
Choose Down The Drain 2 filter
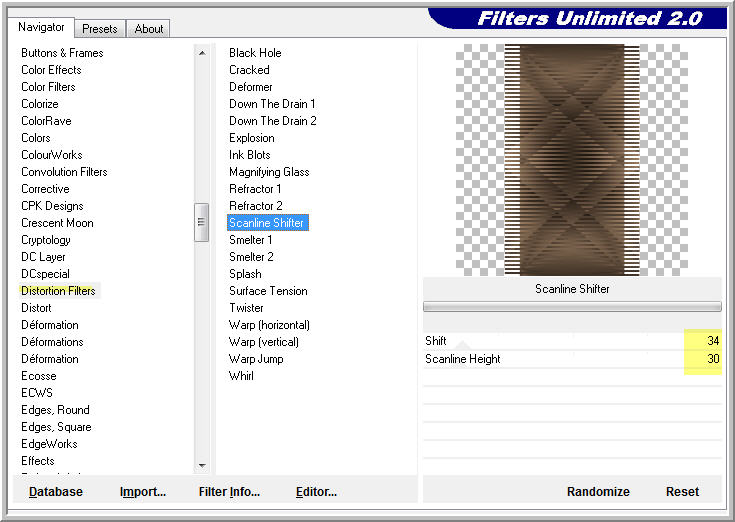[273, 121]
